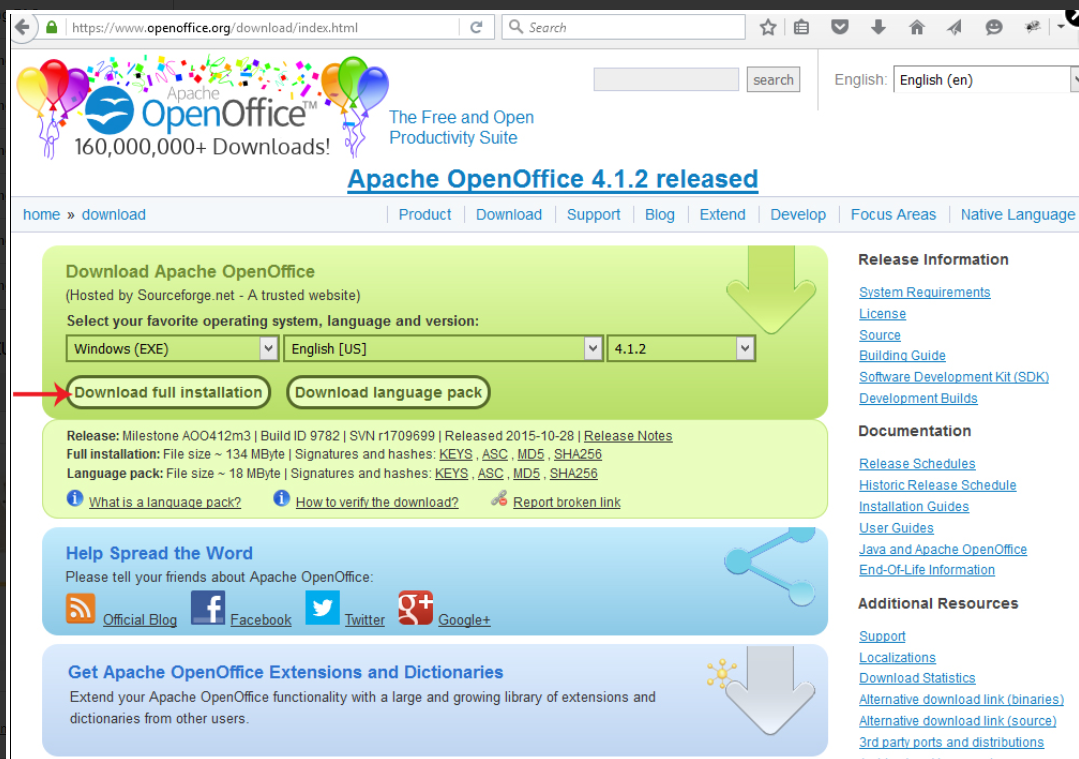Go back using the browser back arrow
The height and width of the screenshot is (759, 1079).
(x=22, y=28)
